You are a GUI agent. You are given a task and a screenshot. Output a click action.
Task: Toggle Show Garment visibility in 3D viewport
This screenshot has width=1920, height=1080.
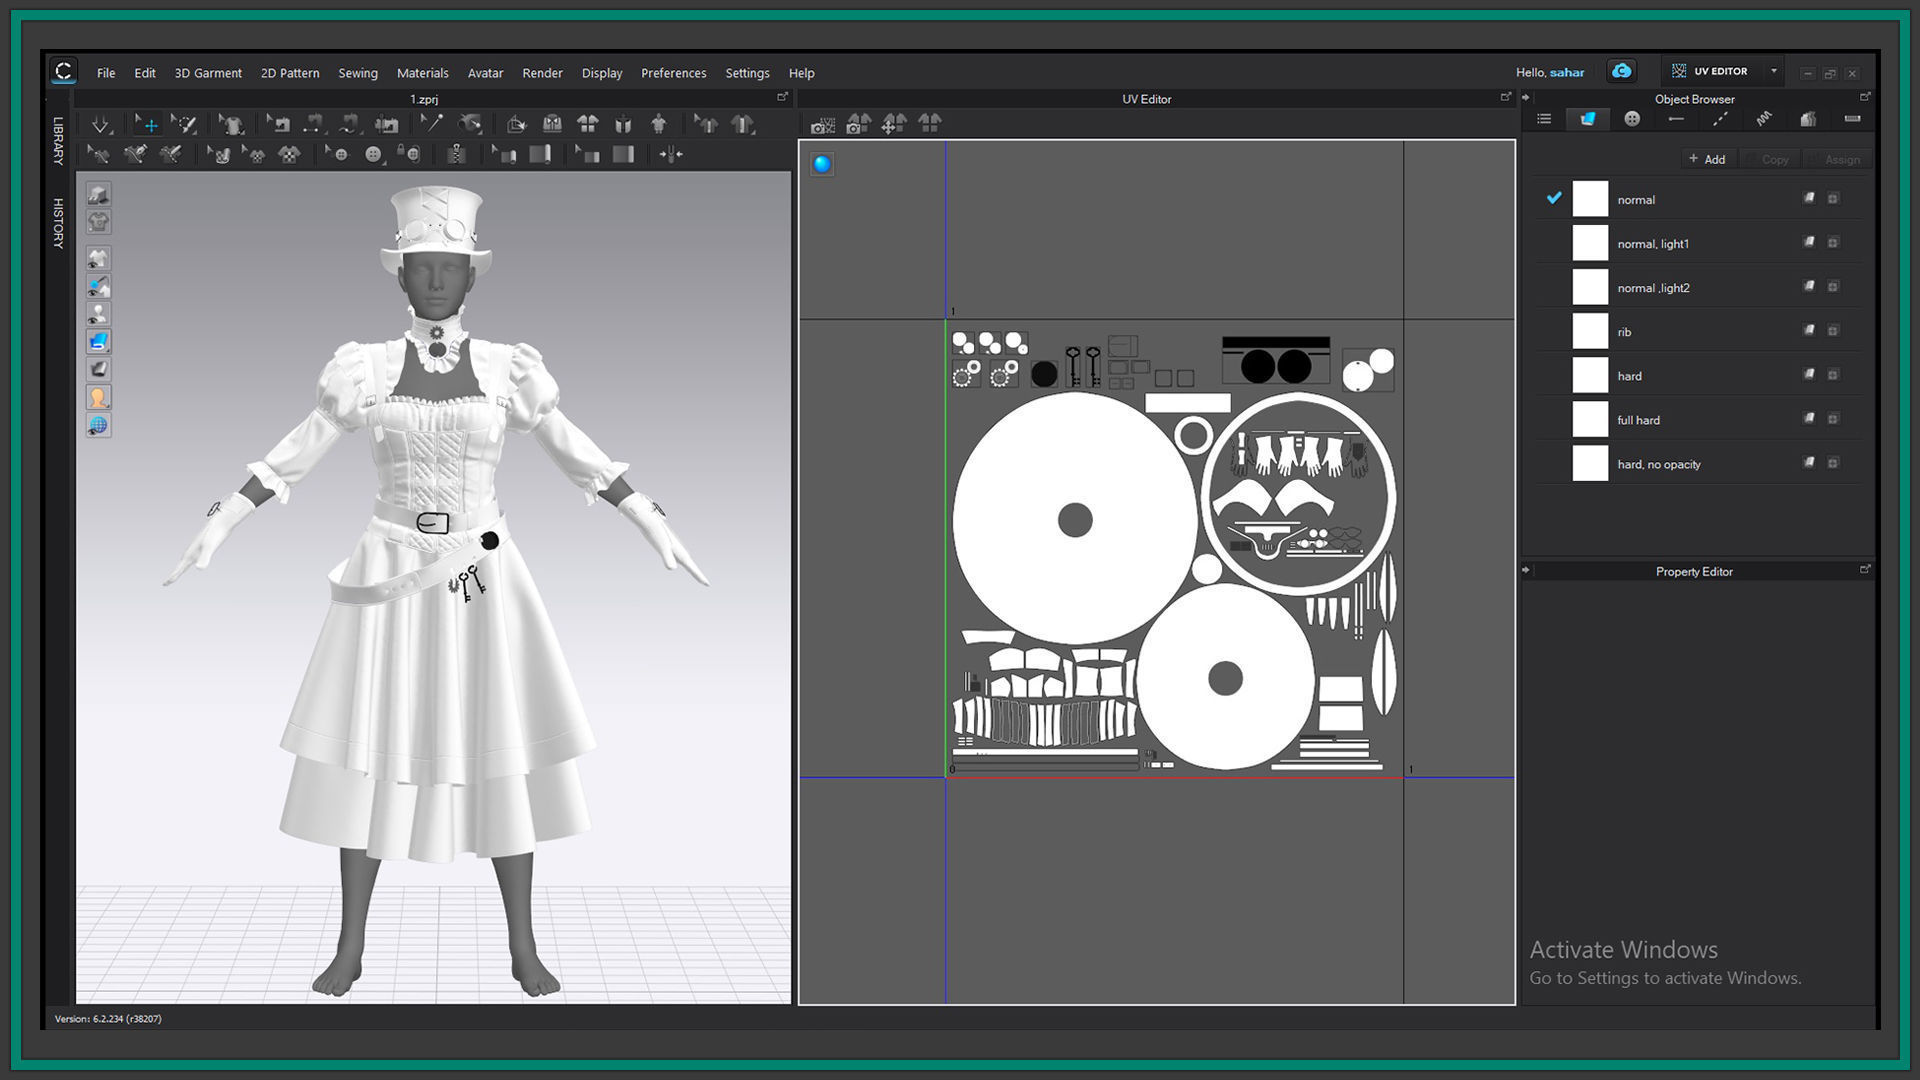point(98,258)
